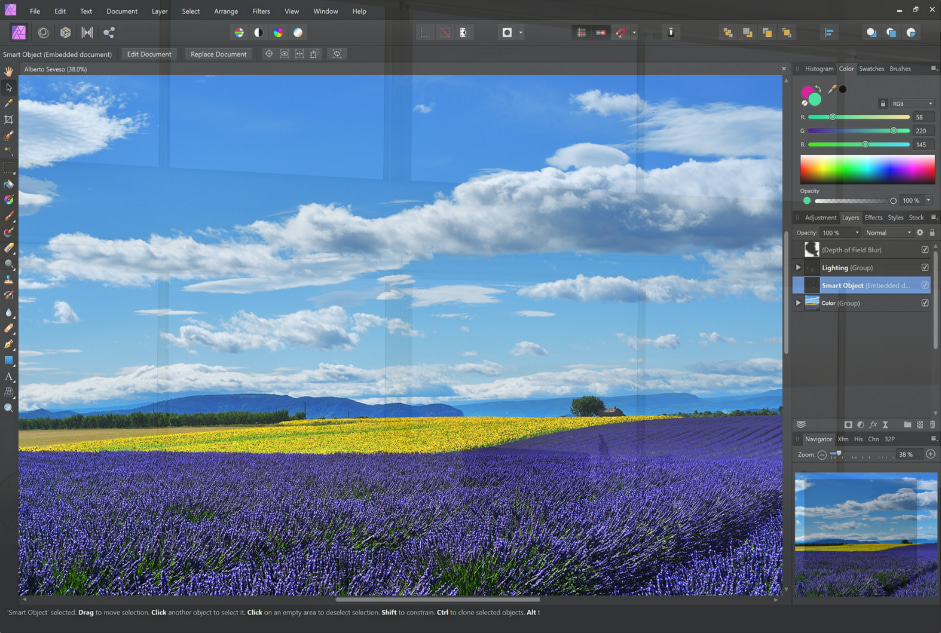Click the color picker eyedropper icon
The height and width of the screenshot is (633, 941).
tap(831, 89)
